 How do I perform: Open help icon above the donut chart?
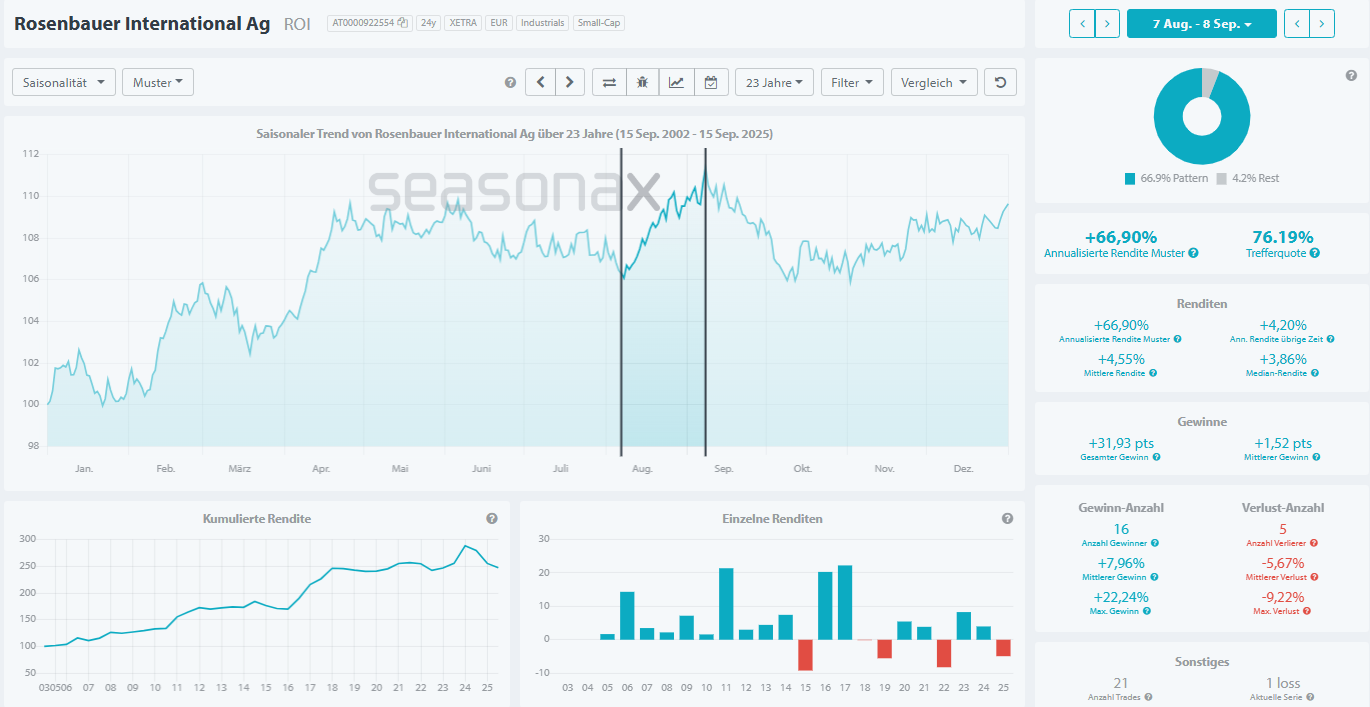pos(1351,75)
